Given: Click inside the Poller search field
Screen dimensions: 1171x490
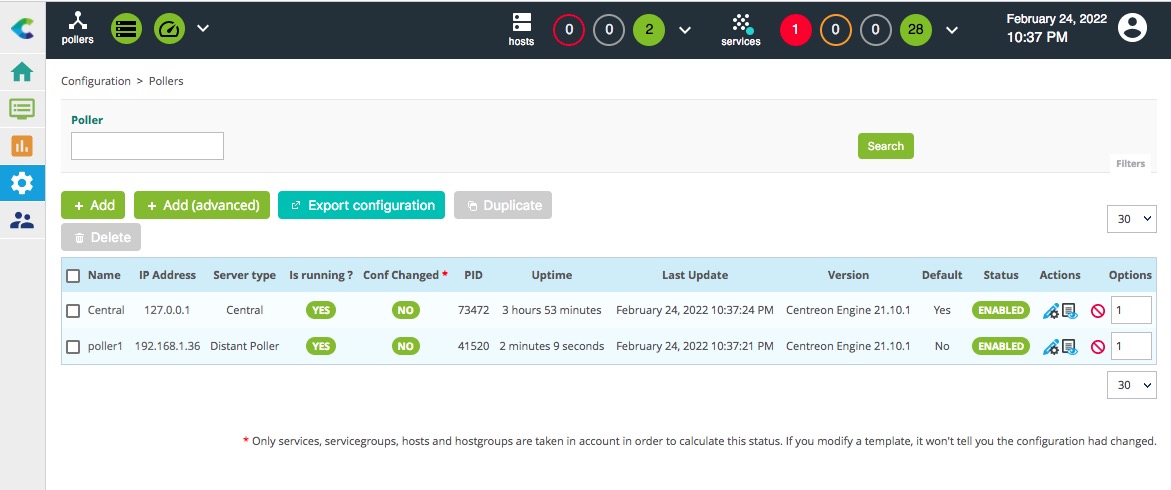Looking at the screenshot, I should [147, 146].
